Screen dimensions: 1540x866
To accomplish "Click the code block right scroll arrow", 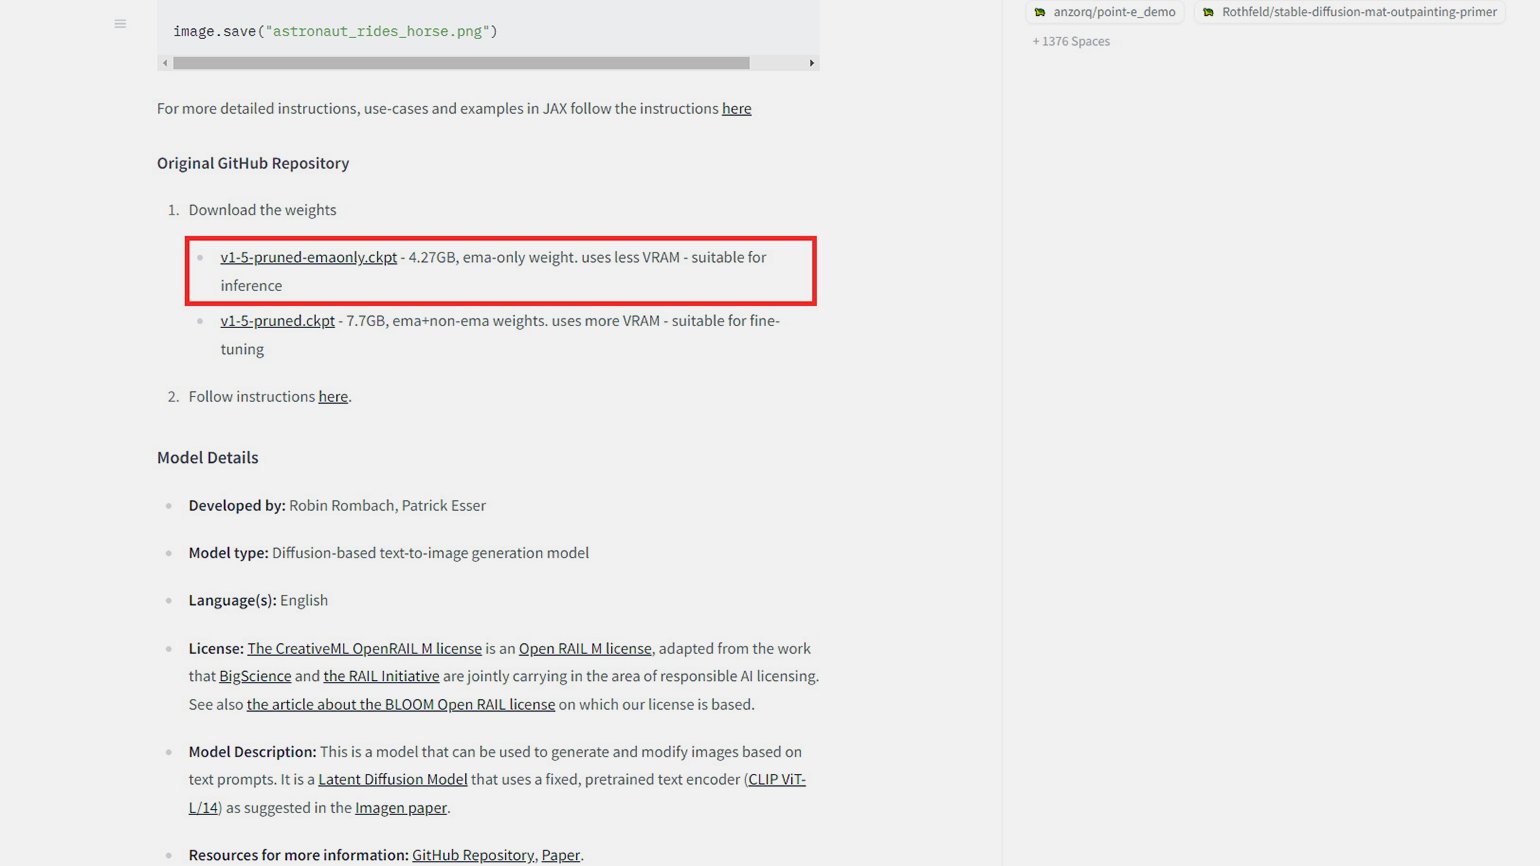I will [811, 63].
